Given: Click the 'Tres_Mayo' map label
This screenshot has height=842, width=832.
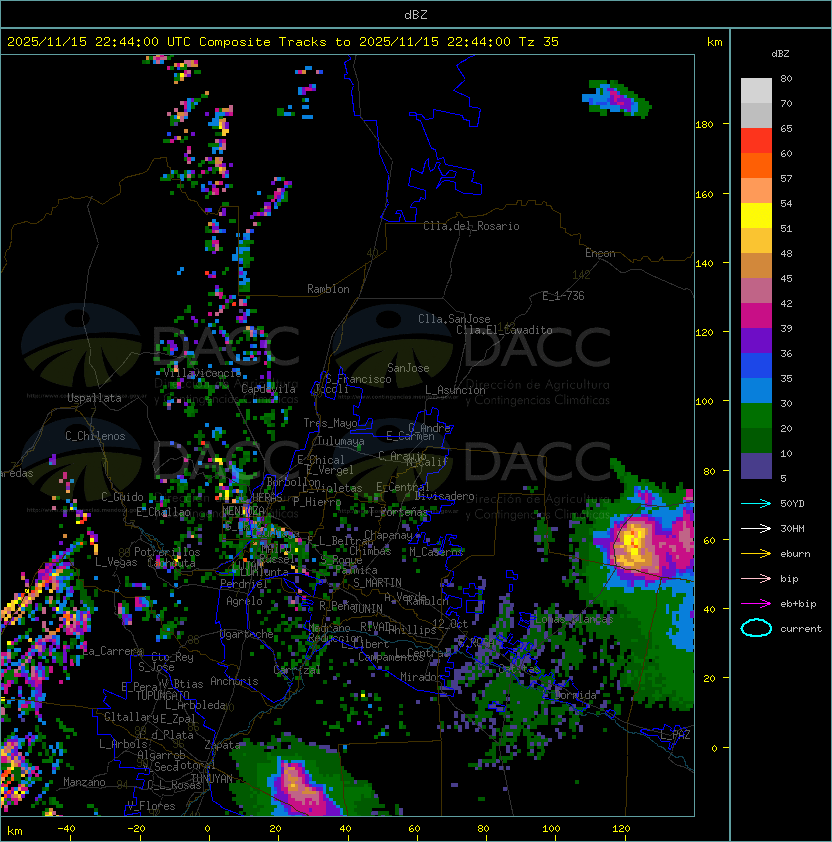Looking at the screenshot, I should tap(330, 423).
